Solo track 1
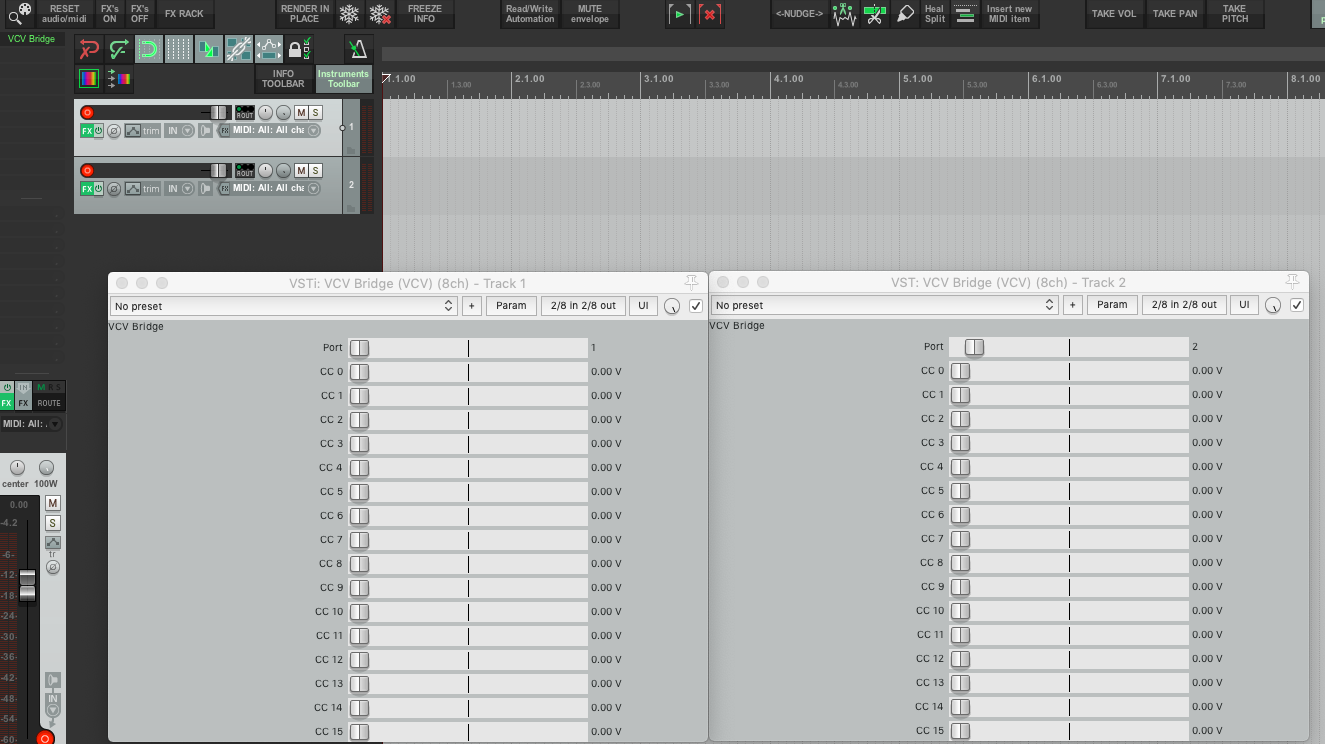 [316, 113]
